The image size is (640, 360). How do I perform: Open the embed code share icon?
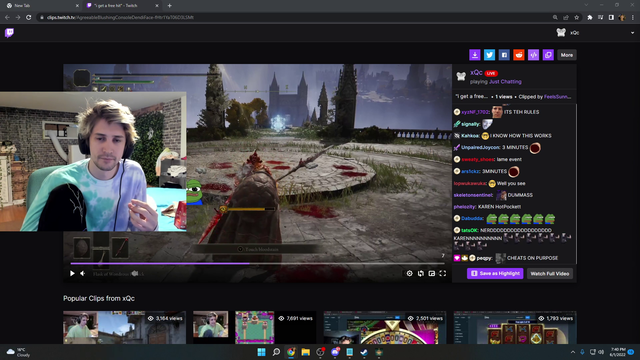[x=533, y=55]
